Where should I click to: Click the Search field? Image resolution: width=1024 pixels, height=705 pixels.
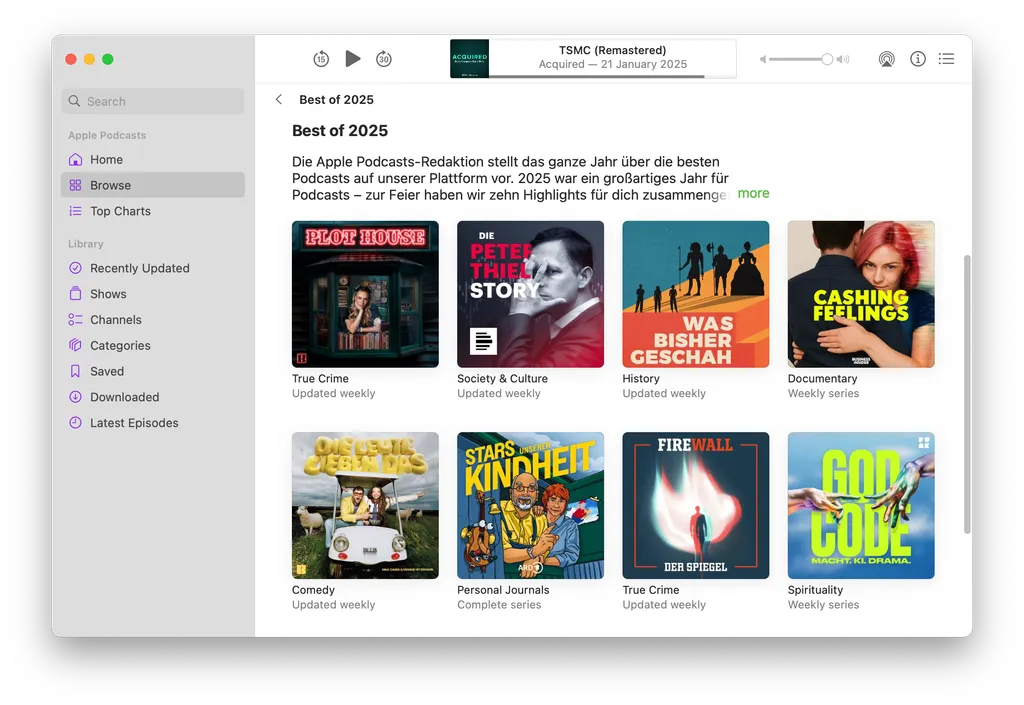click(x=152, y=101)
